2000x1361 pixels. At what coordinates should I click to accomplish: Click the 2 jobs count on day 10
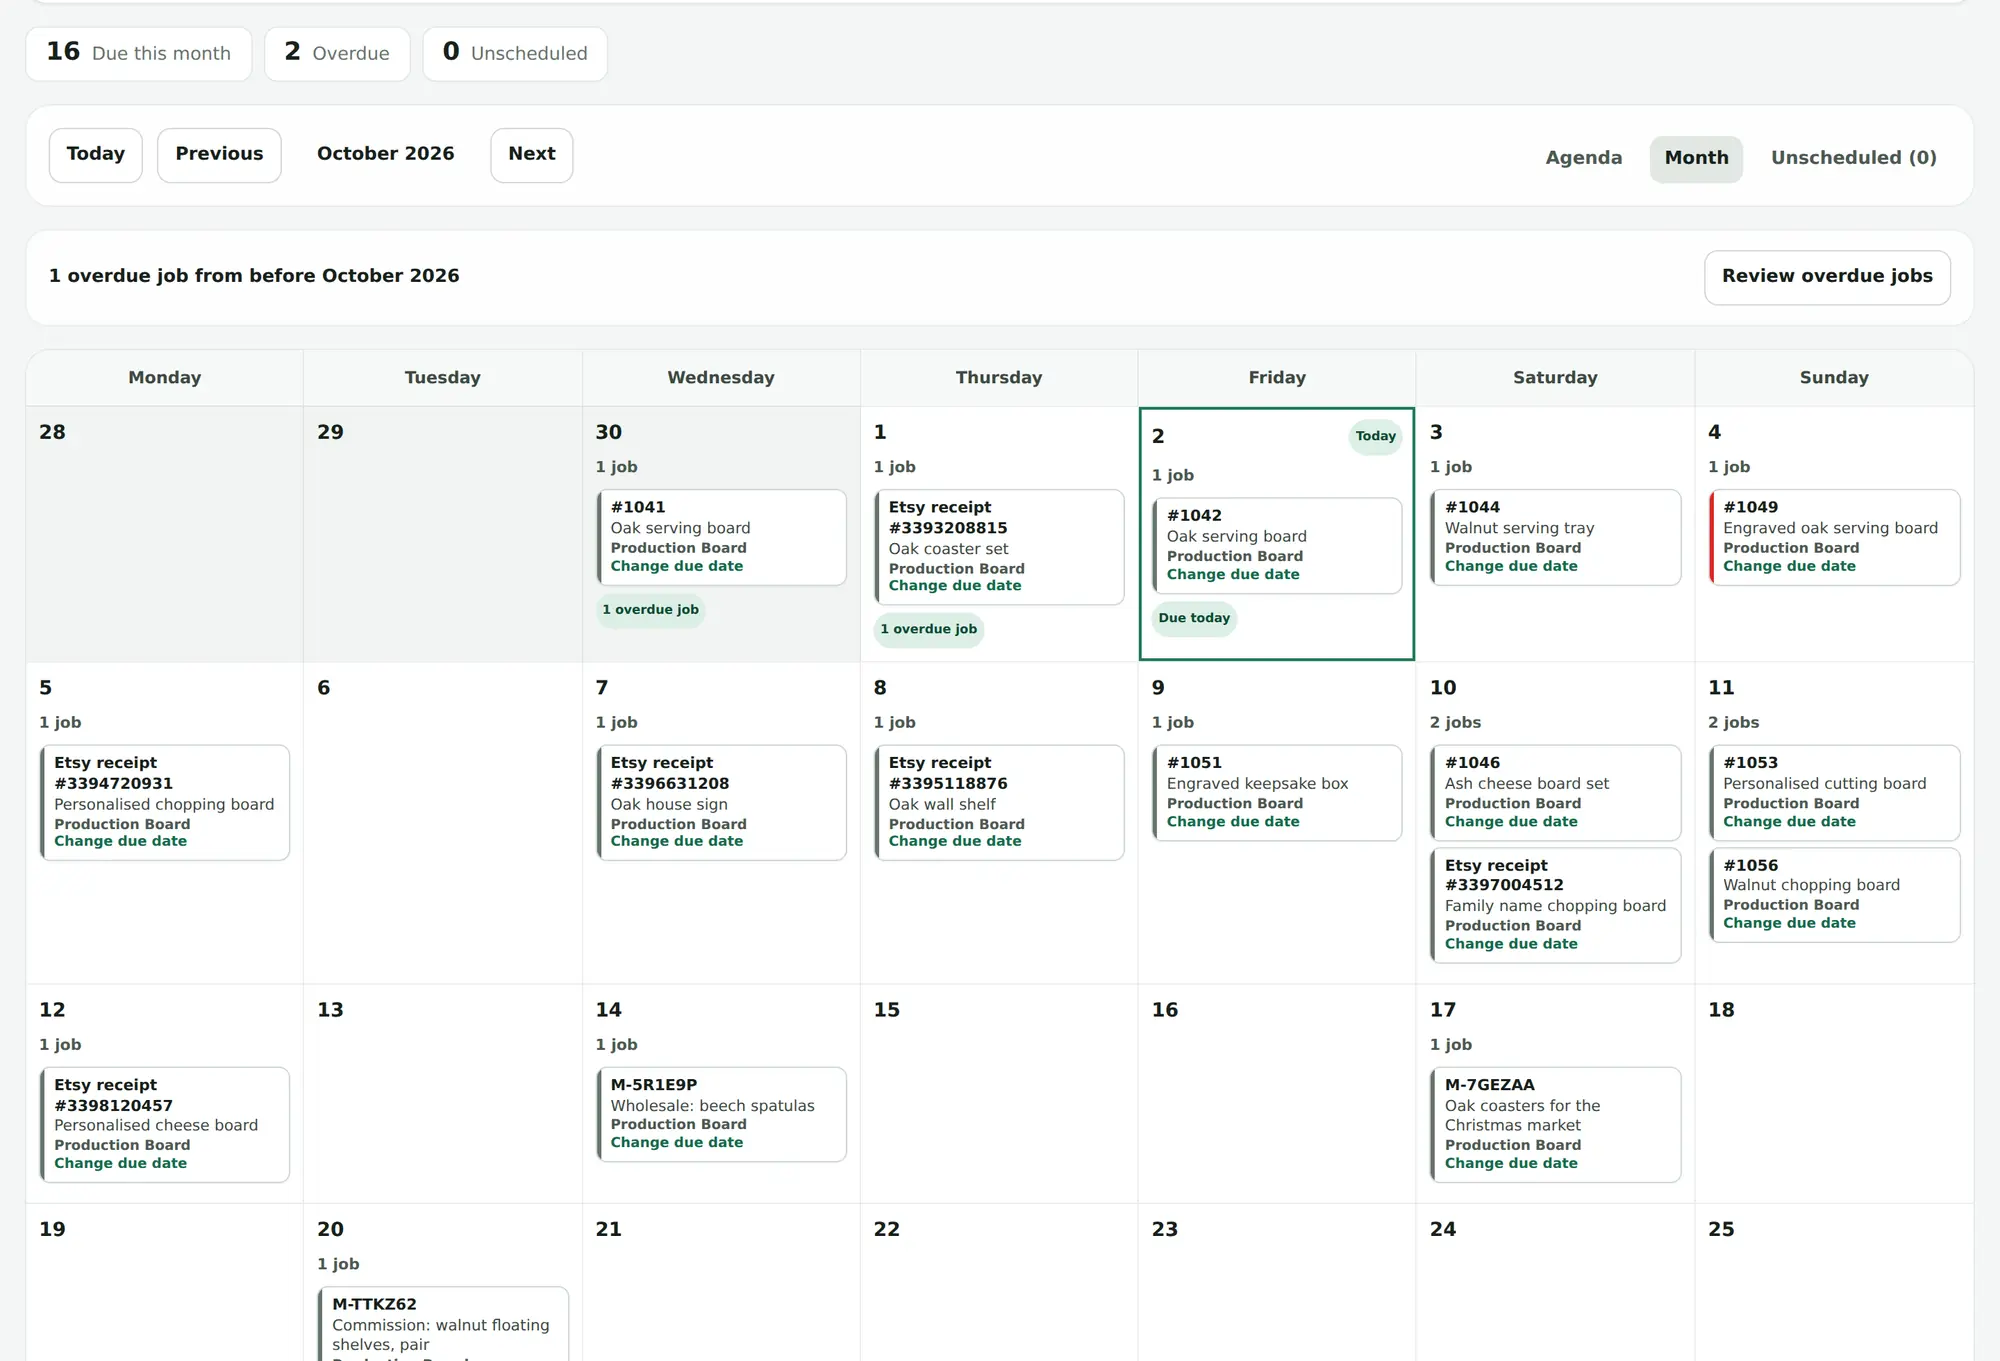click(x=1455, y=722)
